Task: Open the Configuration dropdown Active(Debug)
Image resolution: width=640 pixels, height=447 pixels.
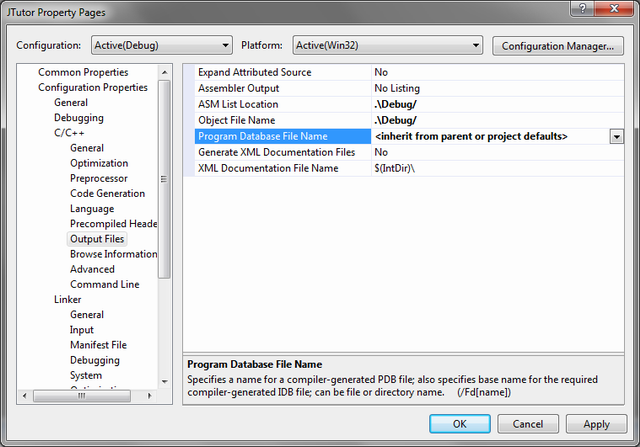Action: click(162, 45)
